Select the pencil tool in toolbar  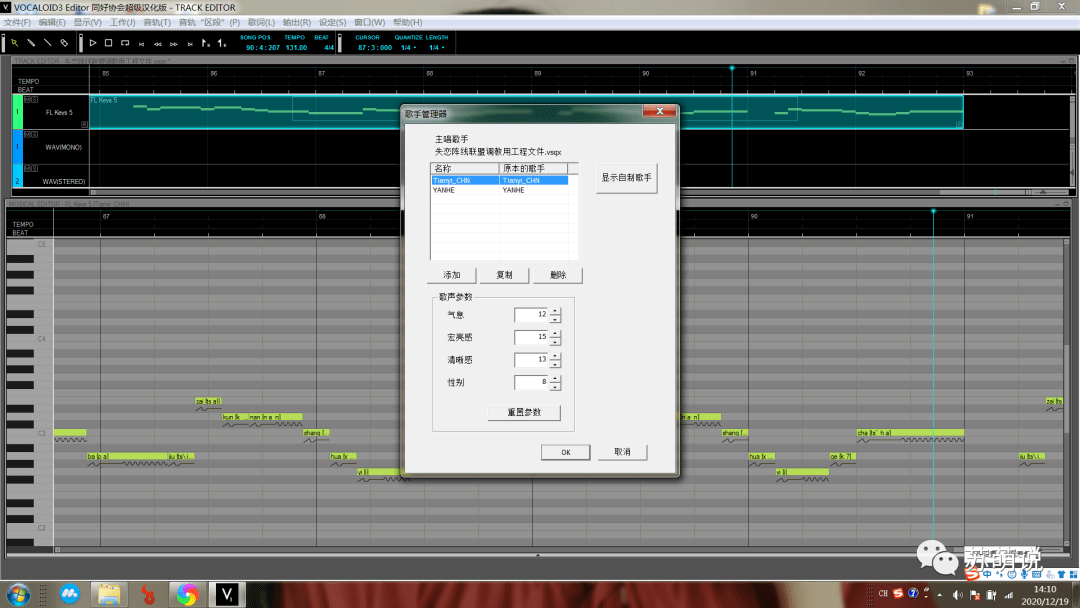(31, 43)
